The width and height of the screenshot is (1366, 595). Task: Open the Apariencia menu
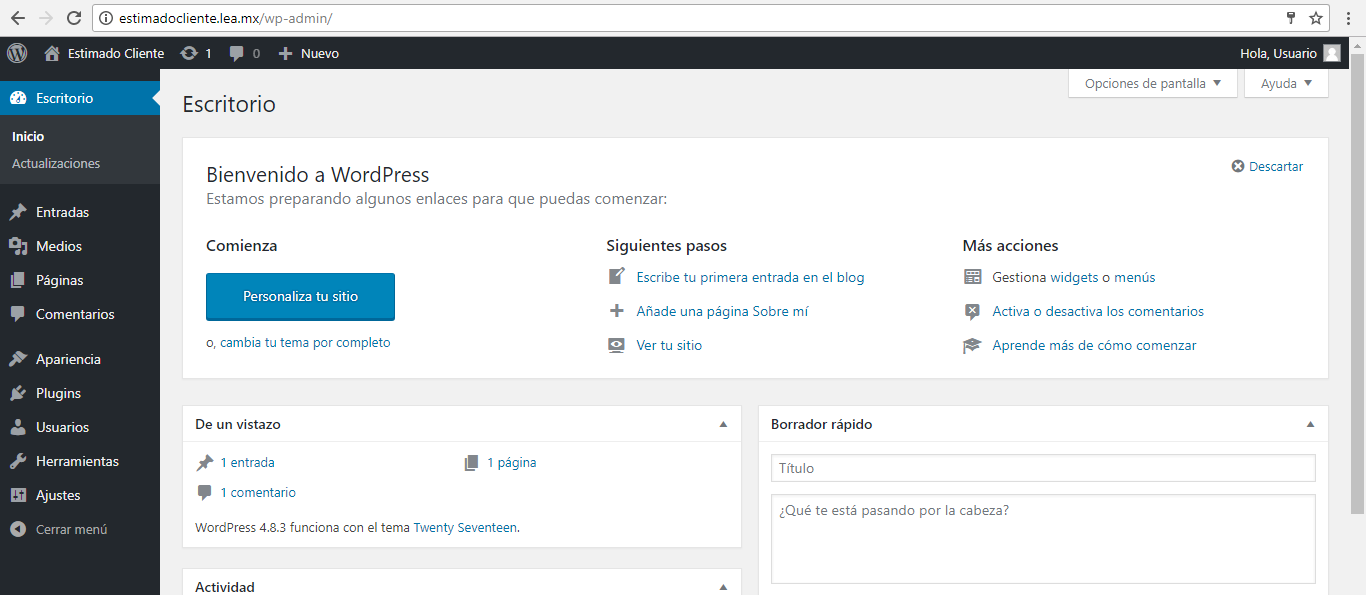coord(80,359)
